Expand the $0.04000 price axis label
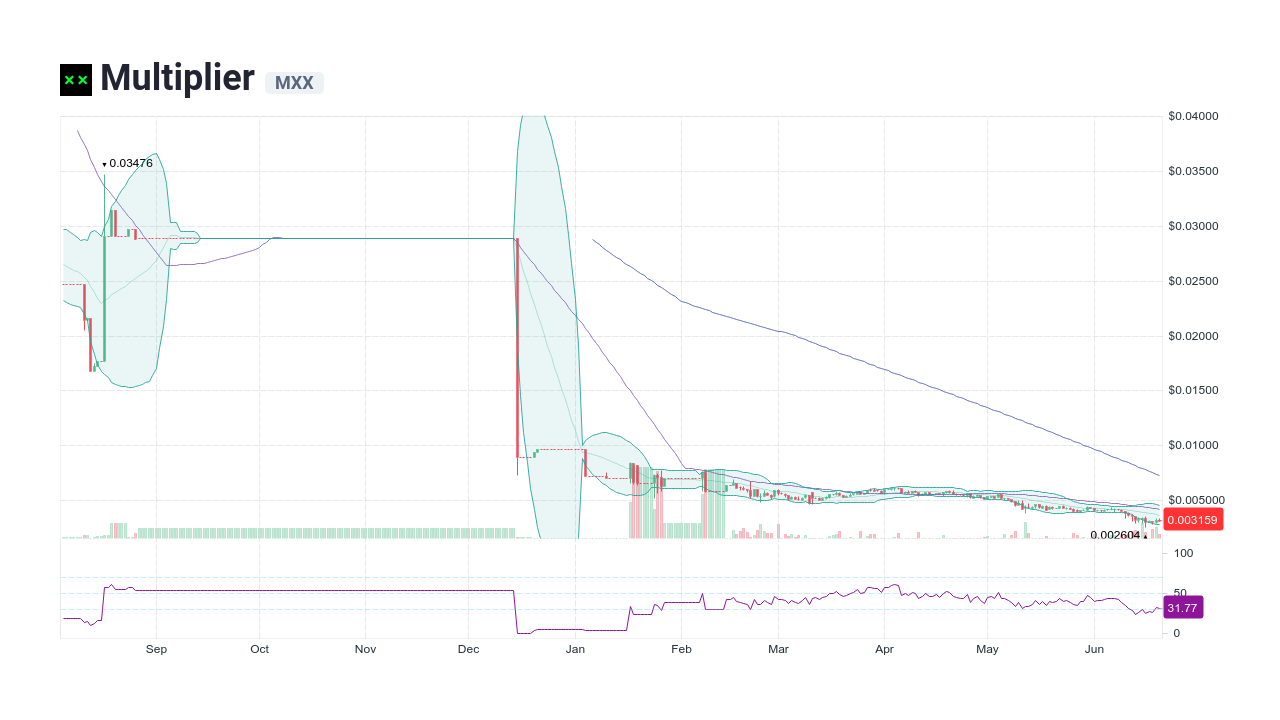 (1193, 116)
